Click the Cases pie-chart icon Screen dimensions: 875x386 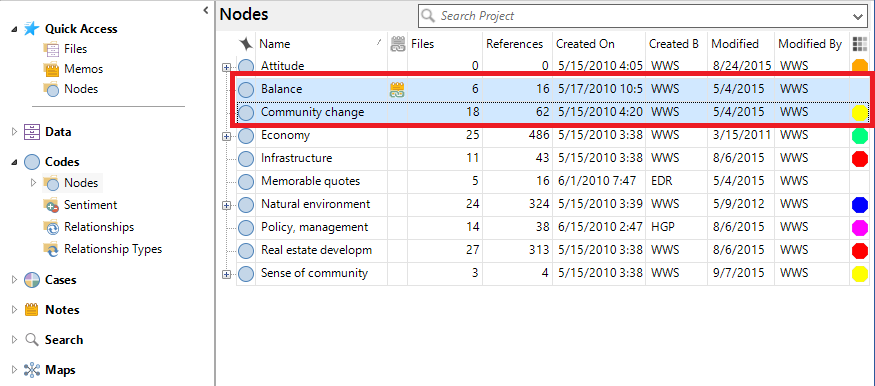click(x=32, y=280)
